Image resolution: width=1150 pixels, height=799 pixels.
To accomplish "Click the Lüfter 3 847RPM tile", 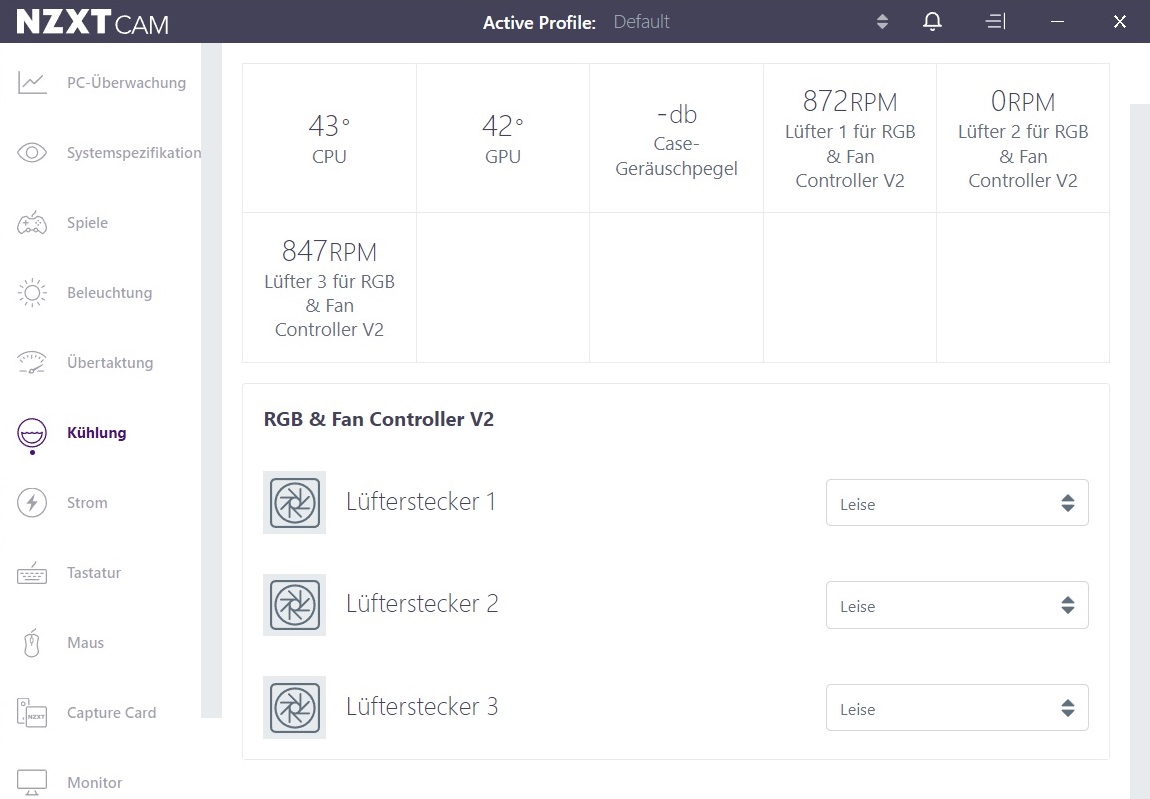I will click(329, 288).
